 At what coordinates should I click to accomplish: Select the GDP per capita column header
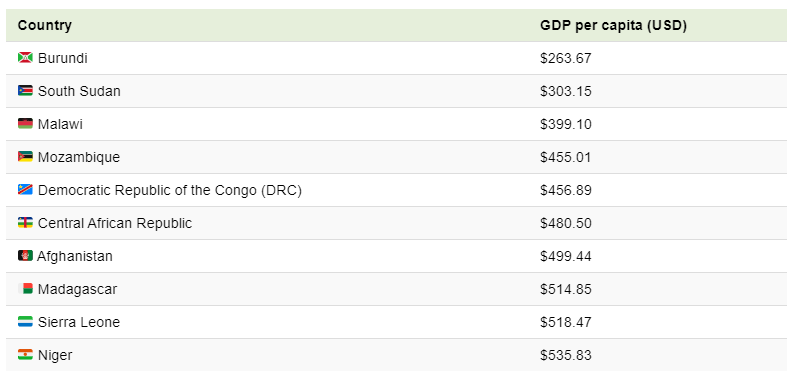(613, 25)
